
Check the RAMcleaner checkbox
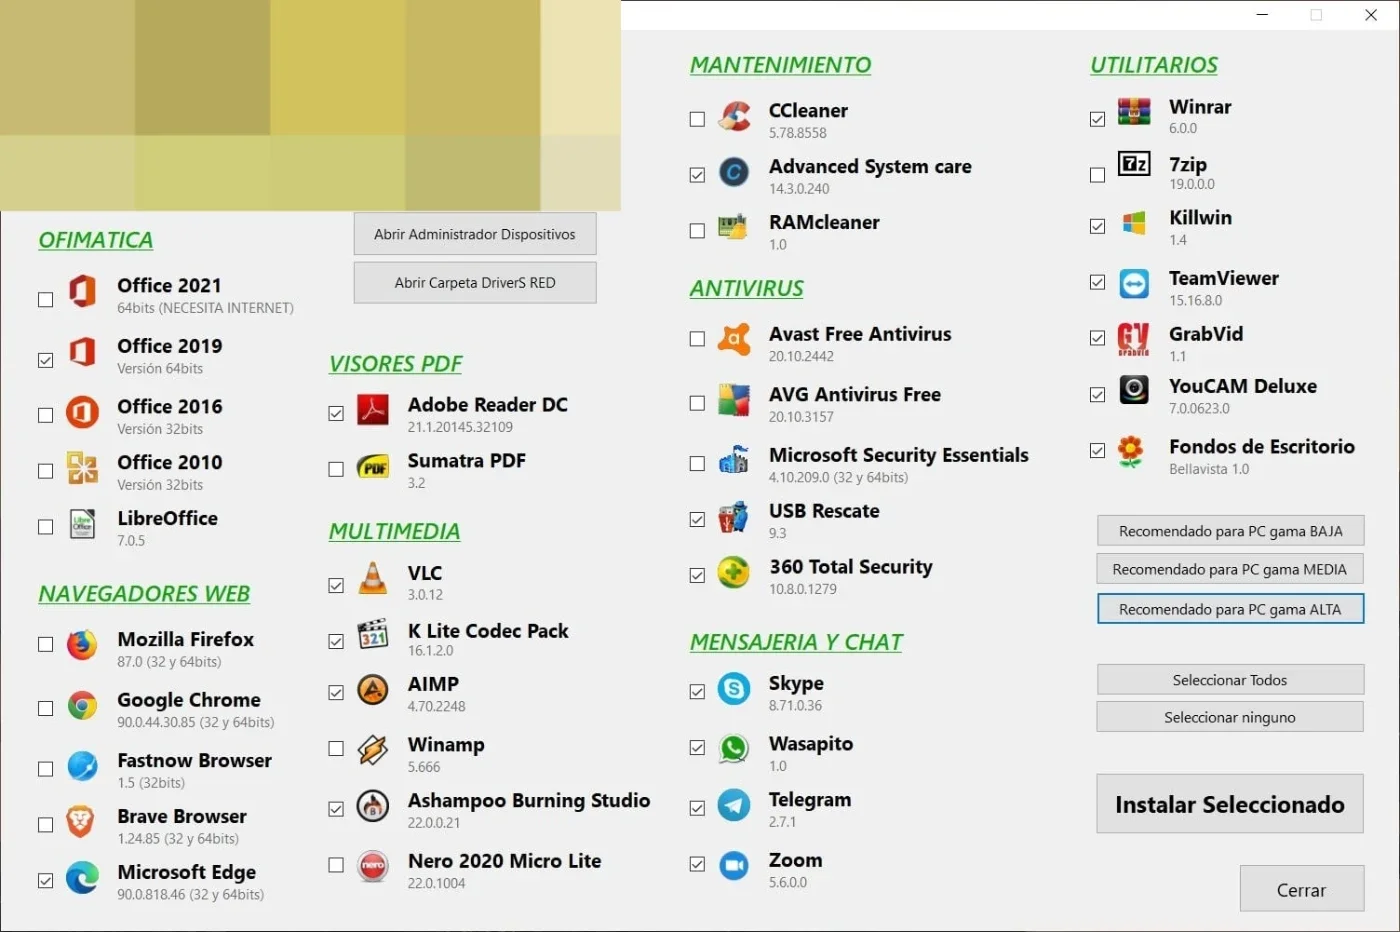click(x=697, y=231)
